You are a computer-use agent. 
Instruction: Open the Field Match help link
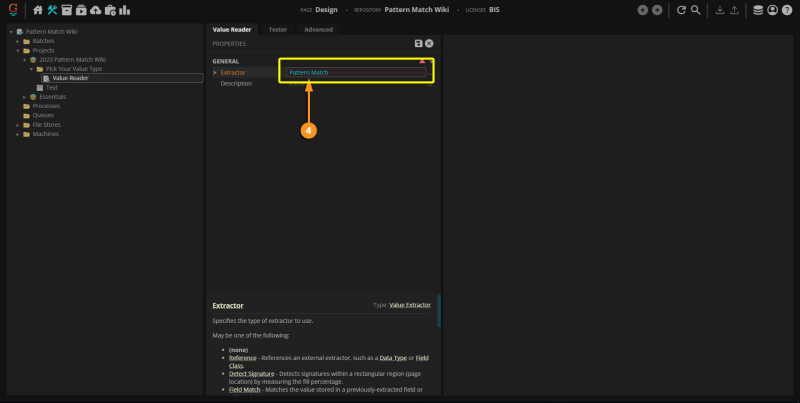pos(244,389)
